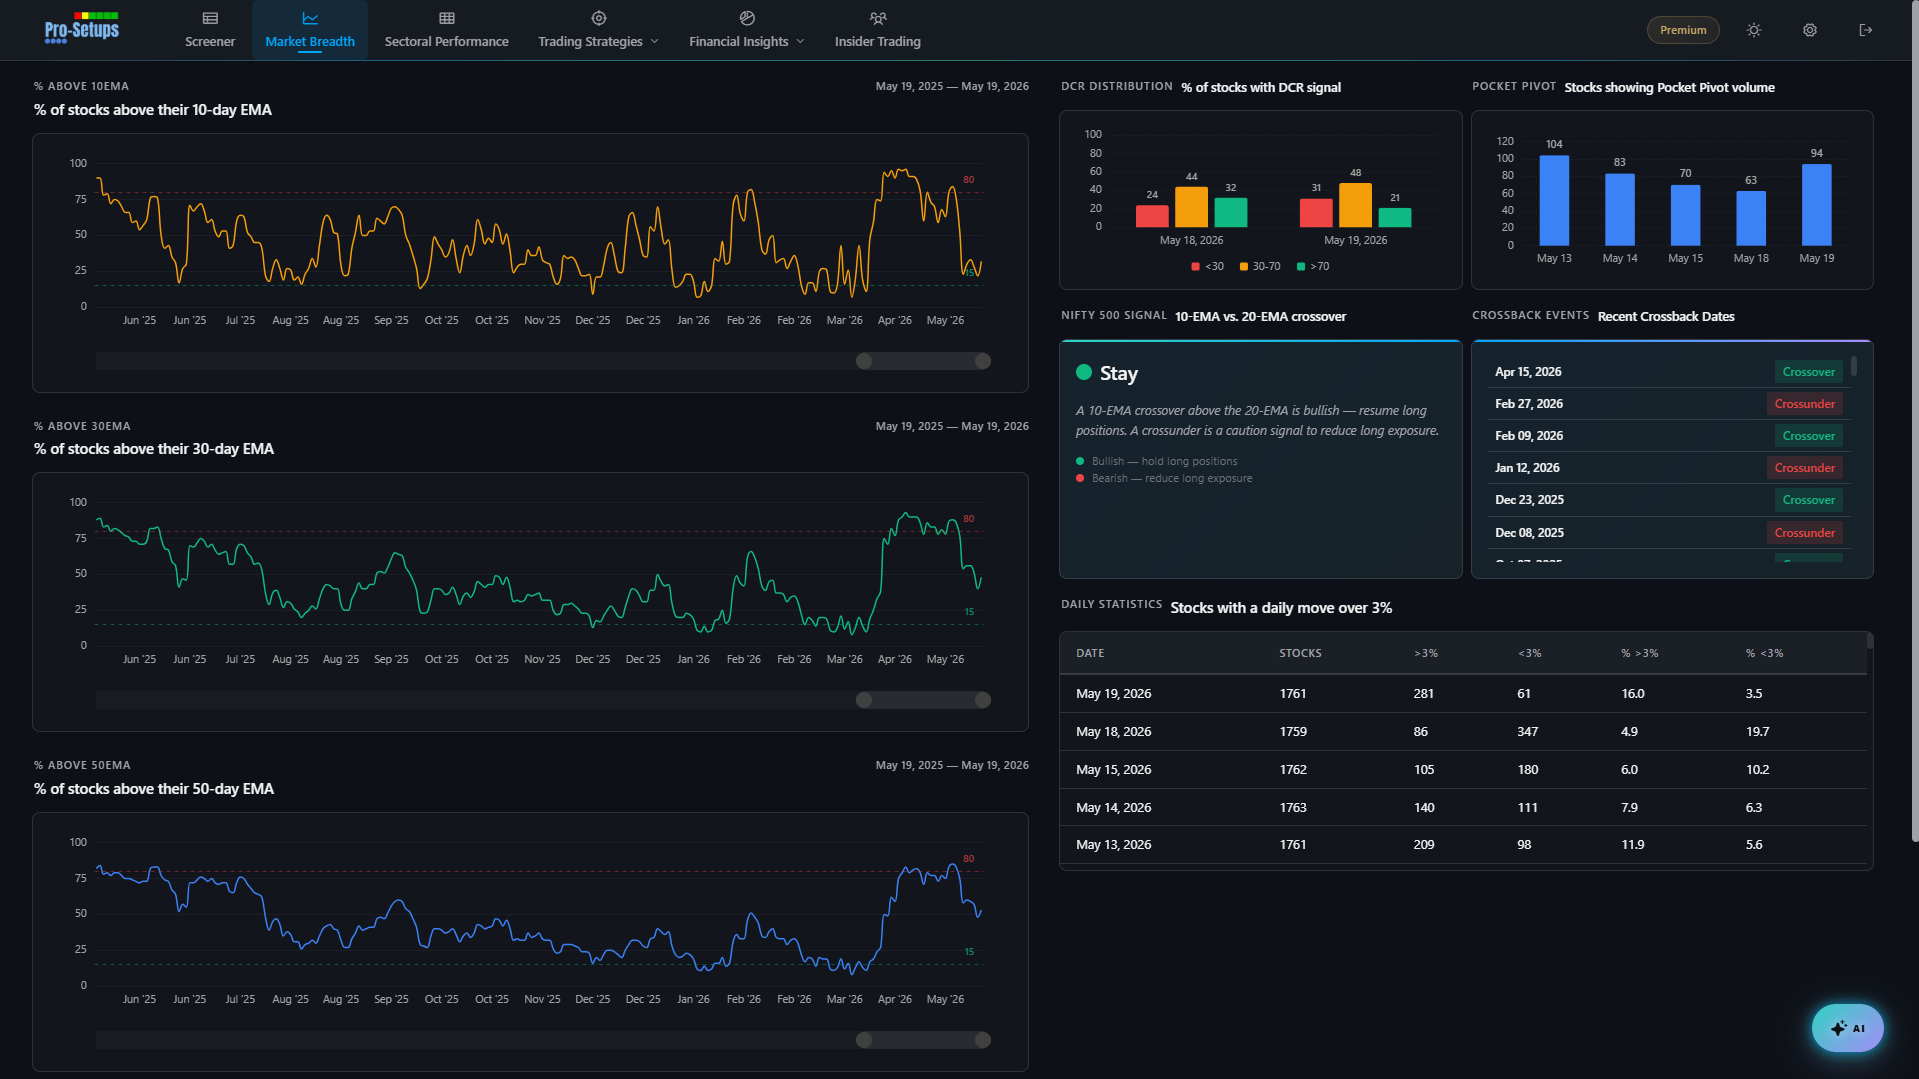Image resolution: width=1919 pixels, height=1079 pixels.
Task: Click the STOCKS column header
Action: pos(1300,654)
